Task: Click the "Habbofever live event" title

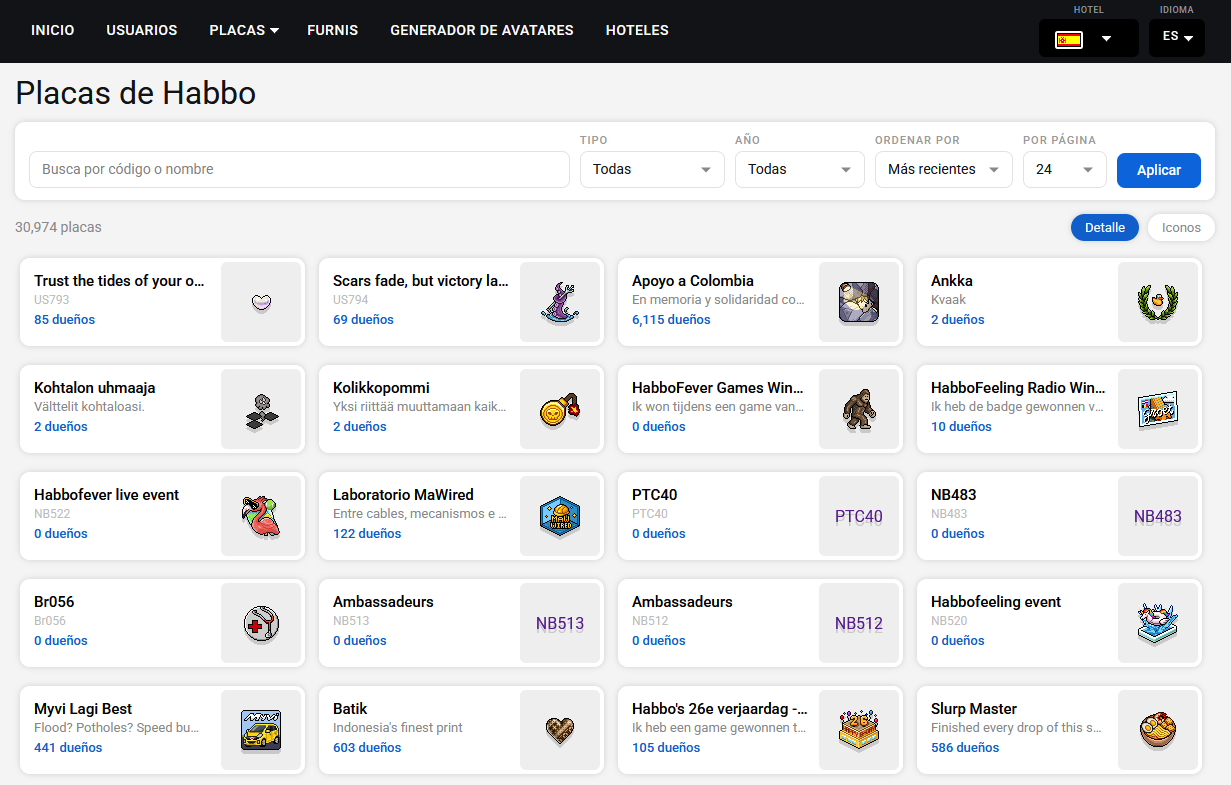Action: coord(106,495)
